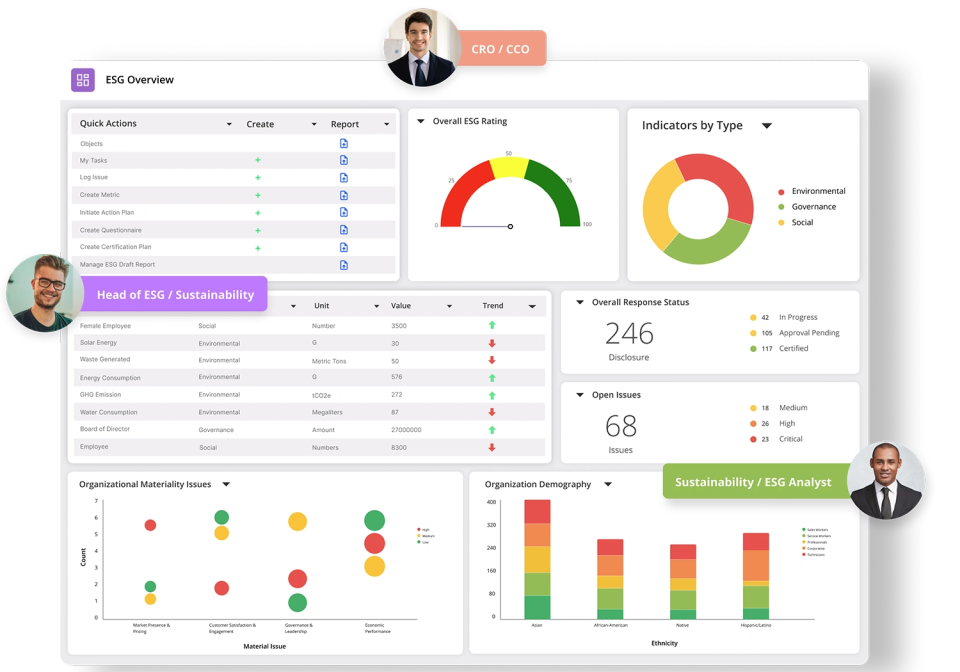Click report icon for Manage ESG Draft Report
Image resolution: width=960 pixels, height=672 pixels.
pos(344,265)
